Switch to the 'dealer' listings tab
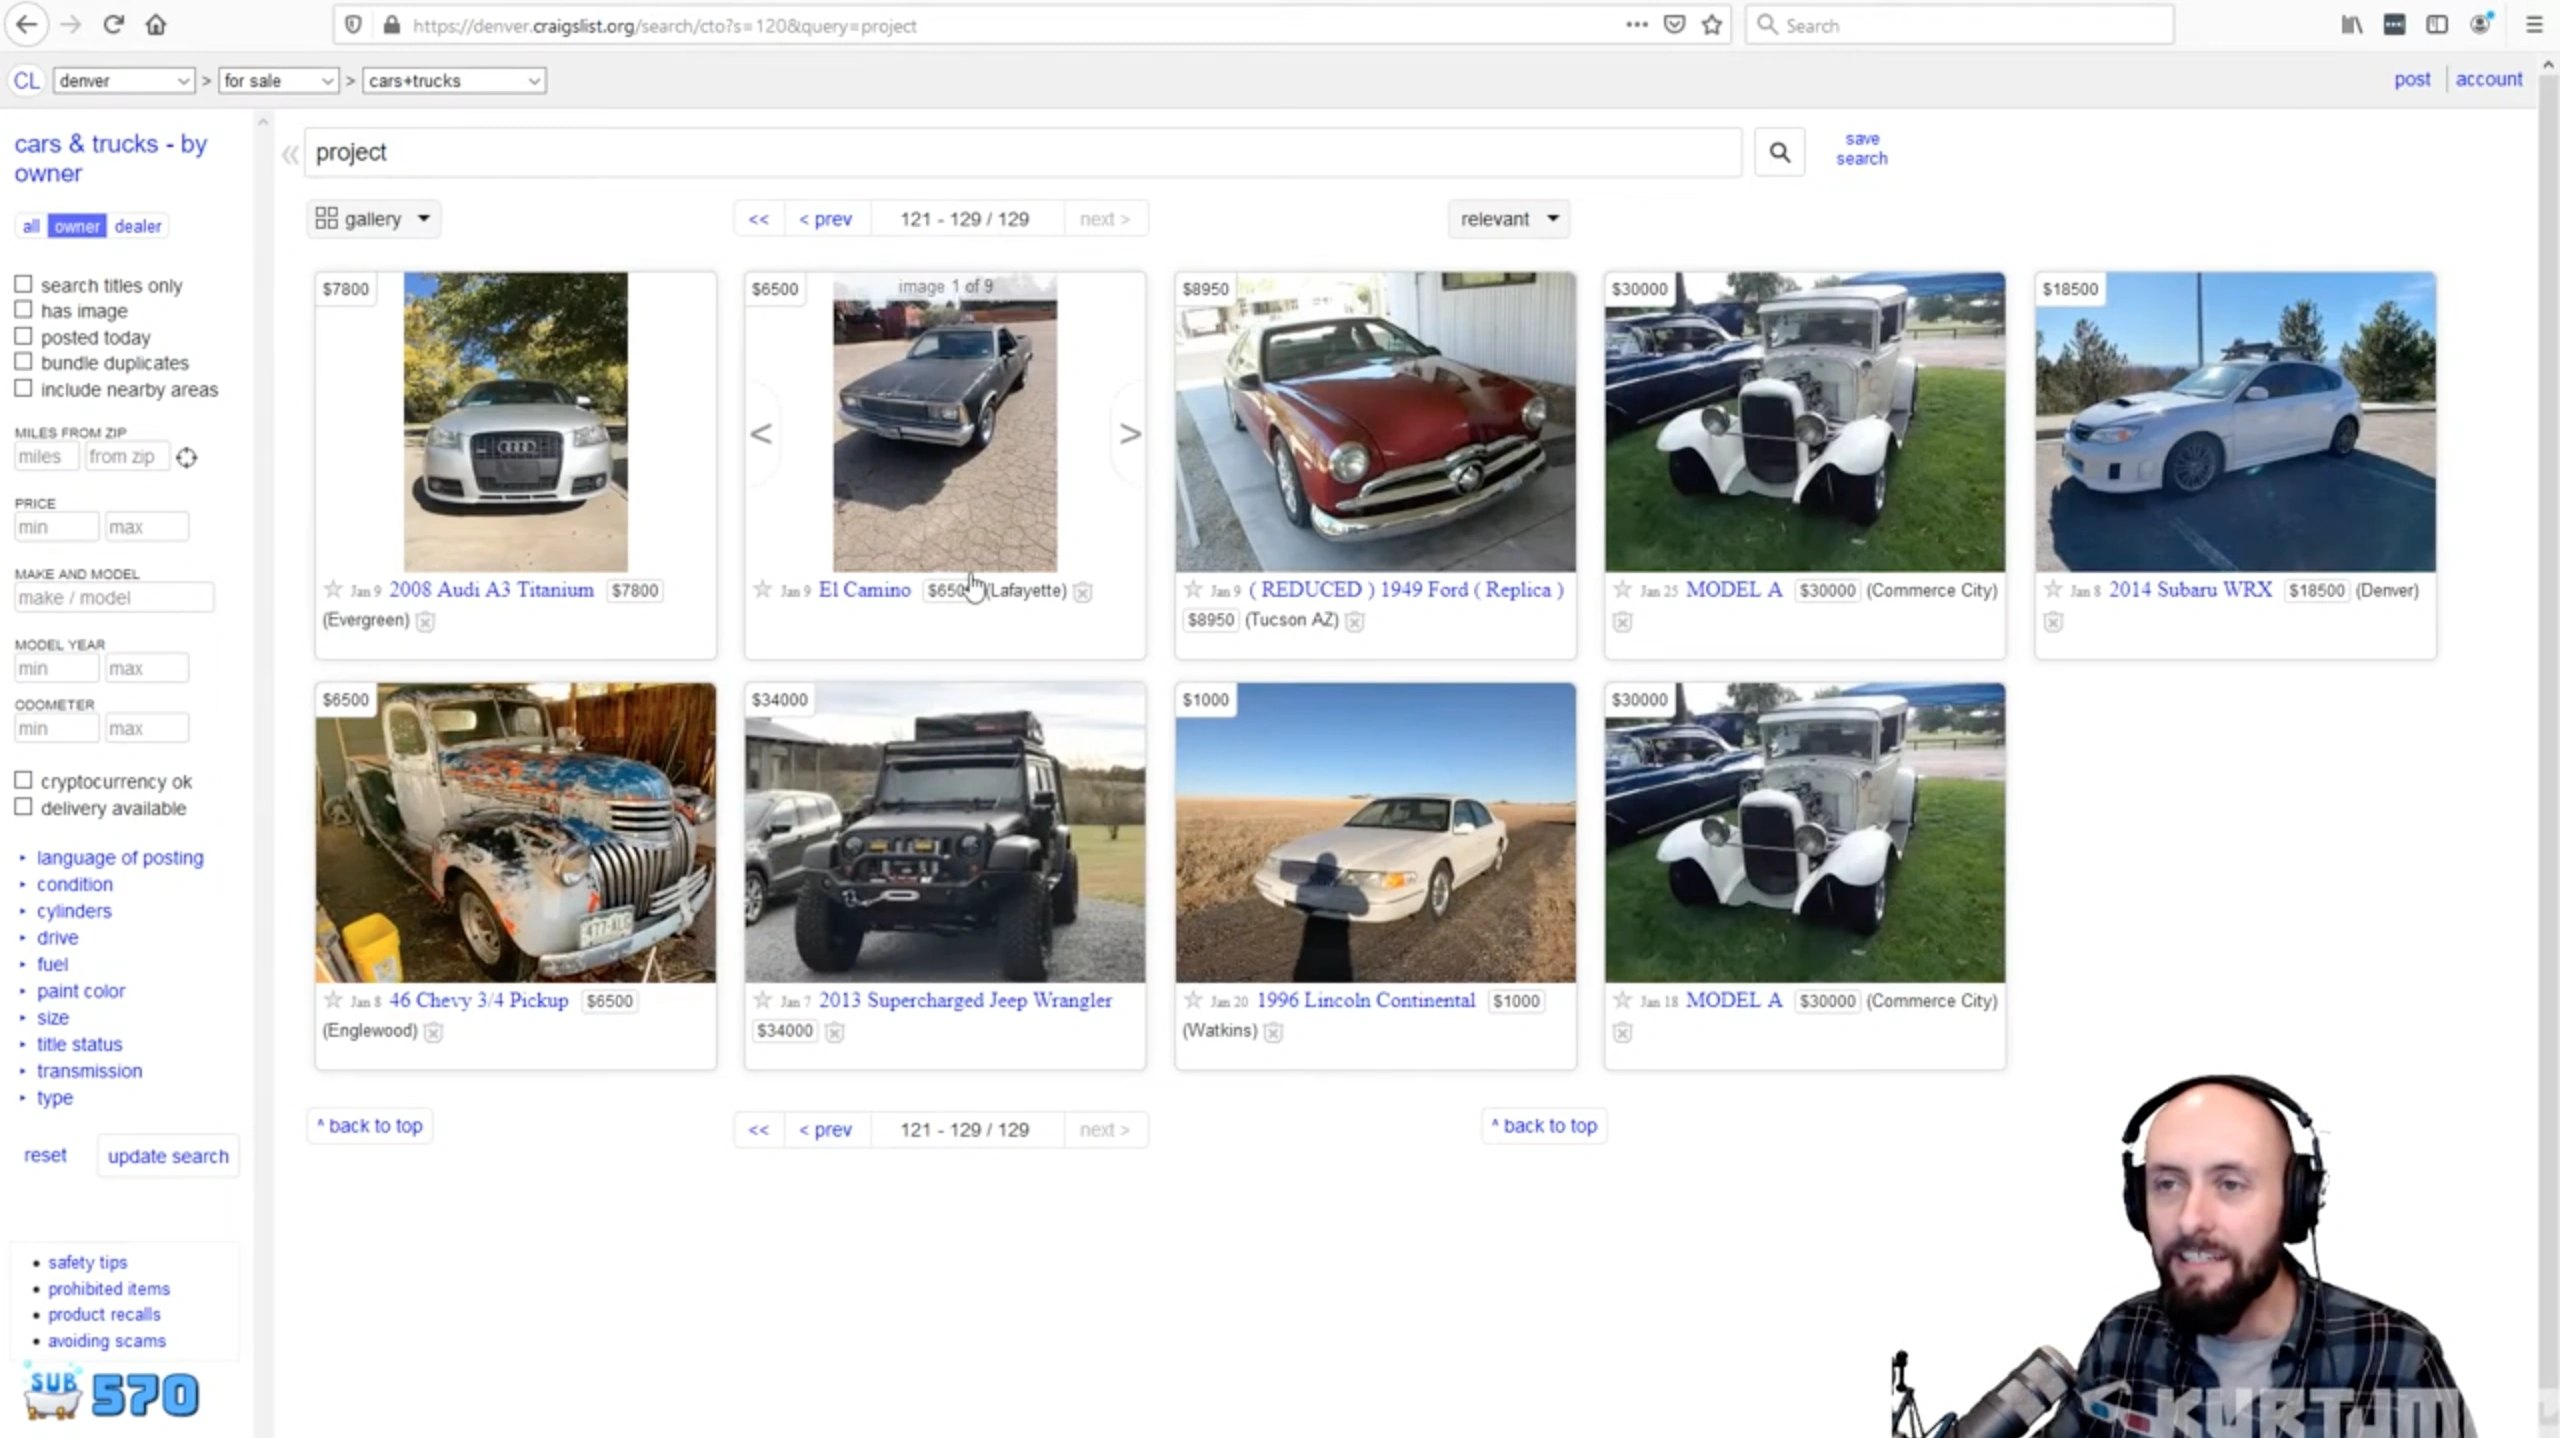 (137, 226)
